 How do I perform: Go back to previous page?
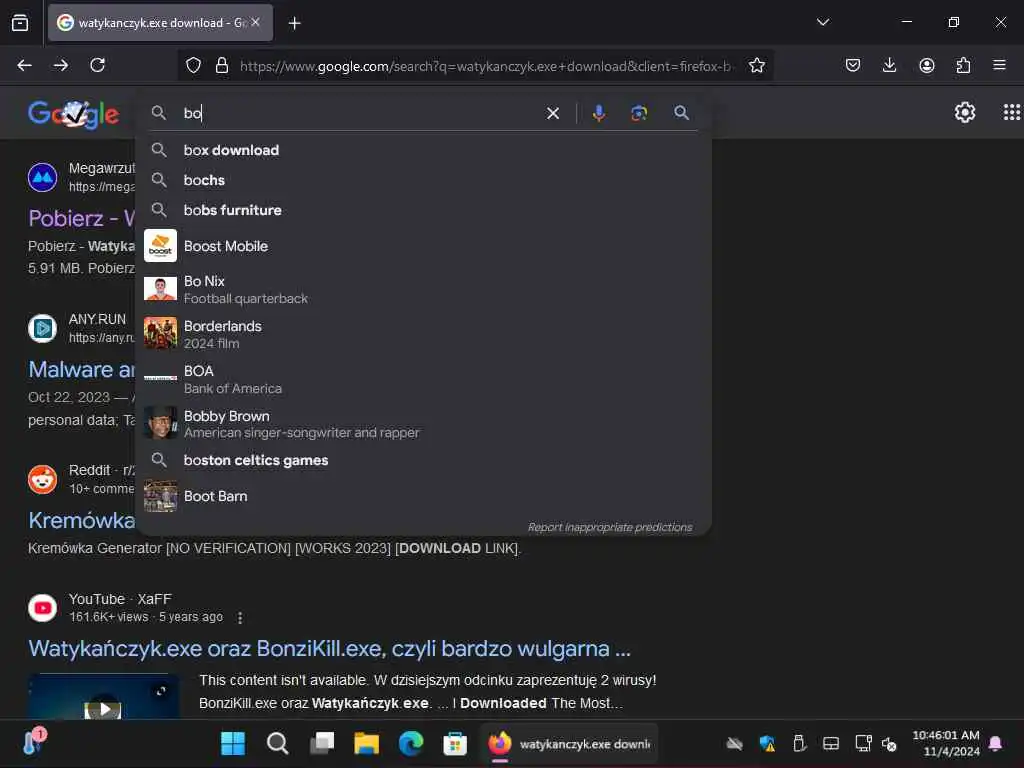click(24, 65)
